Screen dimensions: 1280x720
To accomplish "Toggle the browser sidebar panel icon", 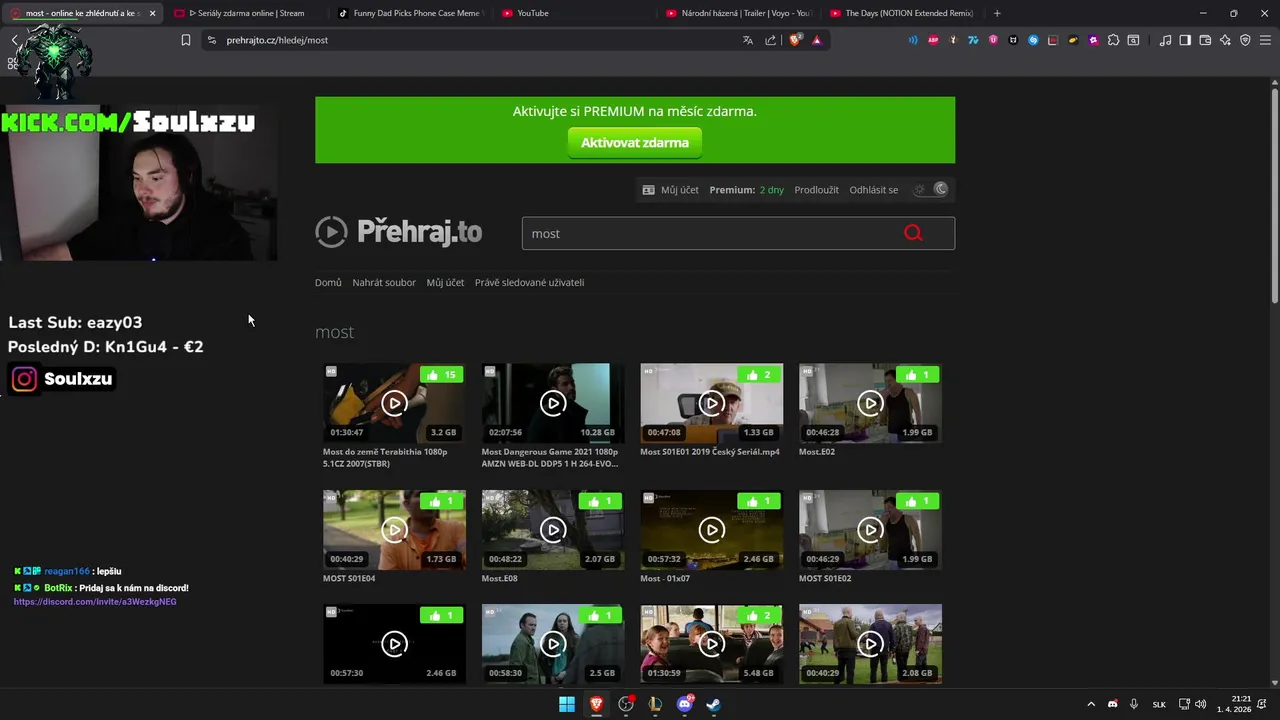I will coord(1185,40).
